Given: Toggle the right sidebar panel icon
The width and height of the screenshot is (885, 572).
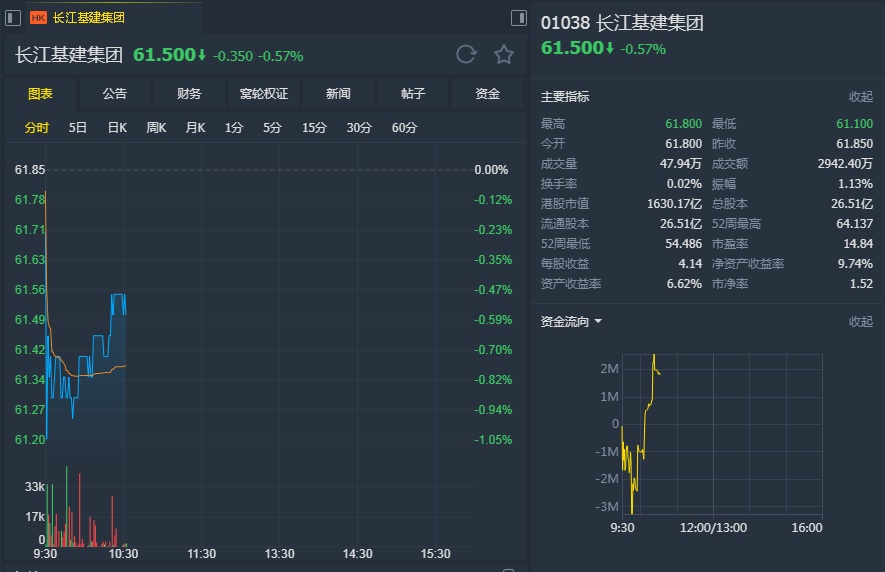Looking at the screenshot, I should pos(518,18).
